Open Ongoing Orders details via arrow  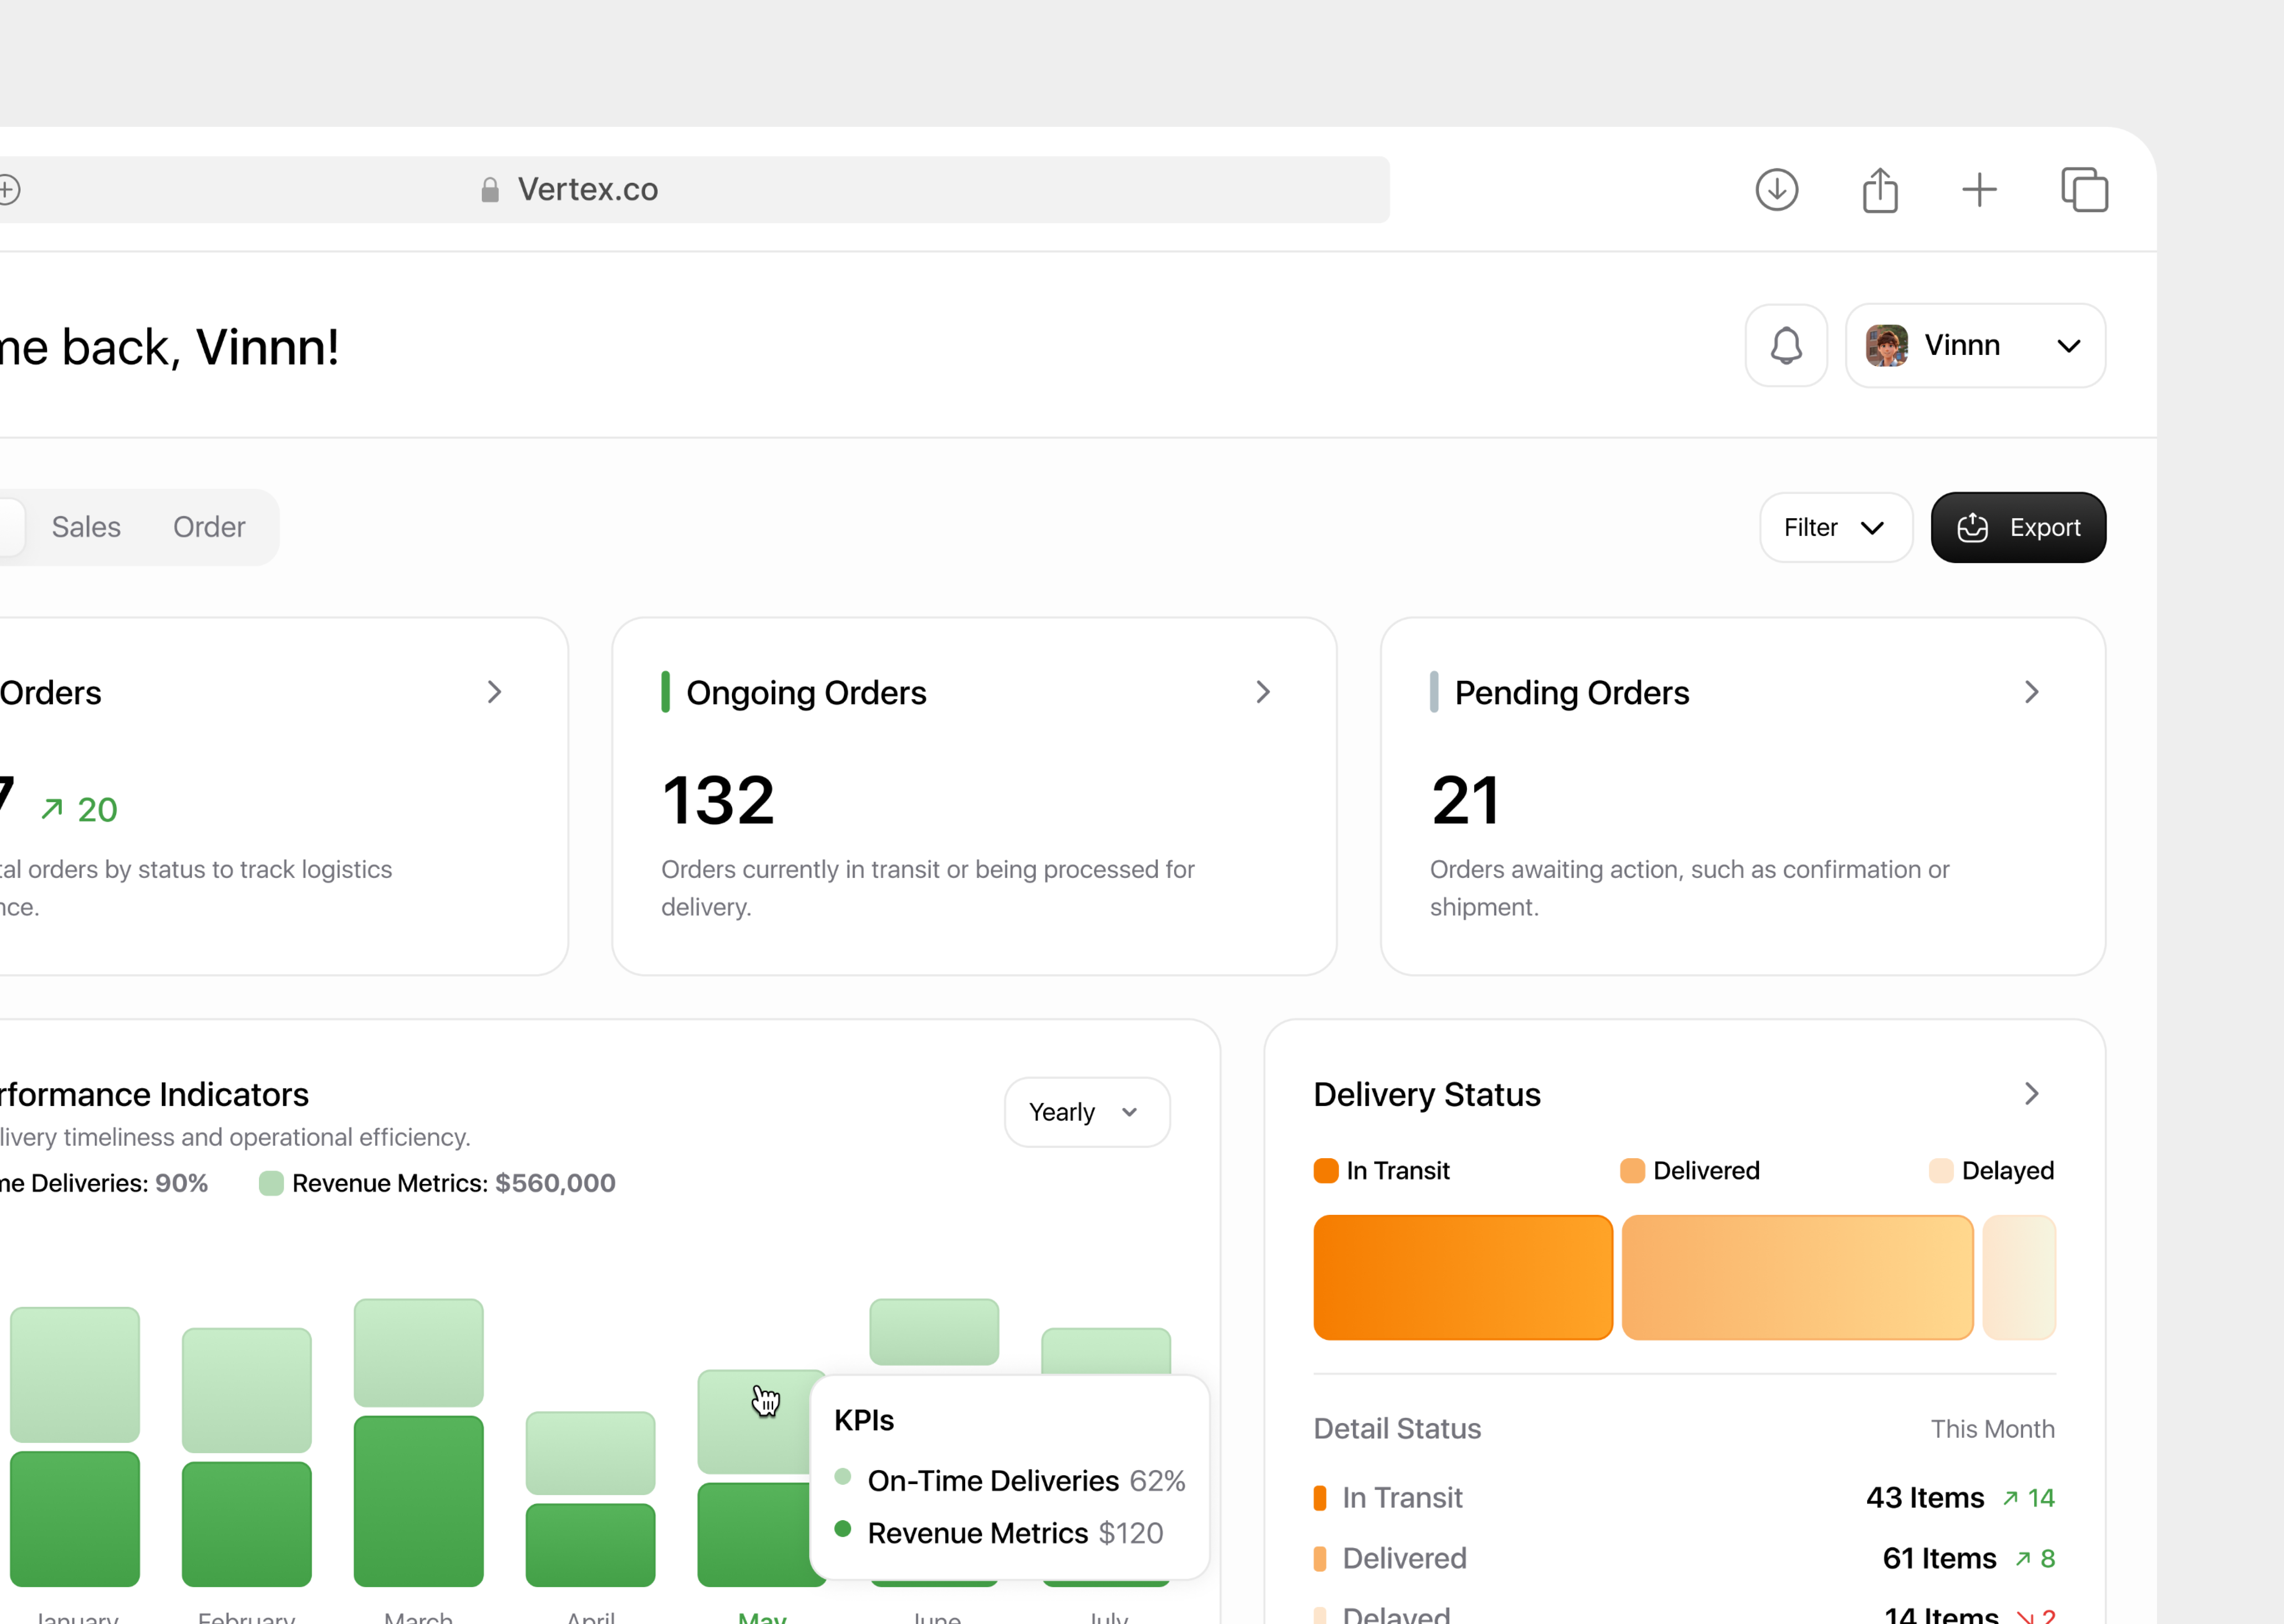(1263, 691)
